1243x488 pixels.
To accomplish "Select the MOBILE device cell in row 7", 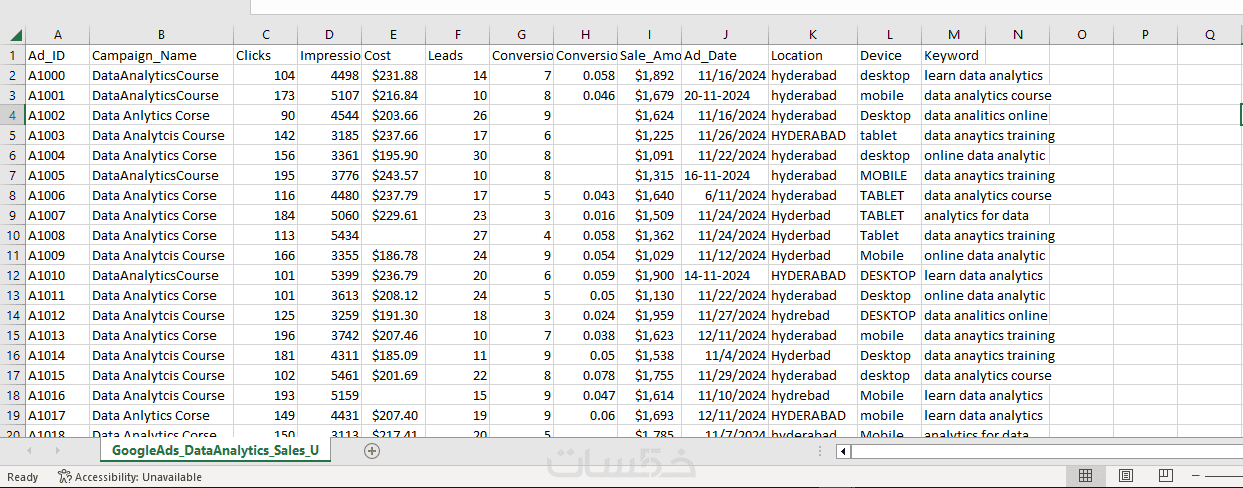I will [x=889, y=175].
